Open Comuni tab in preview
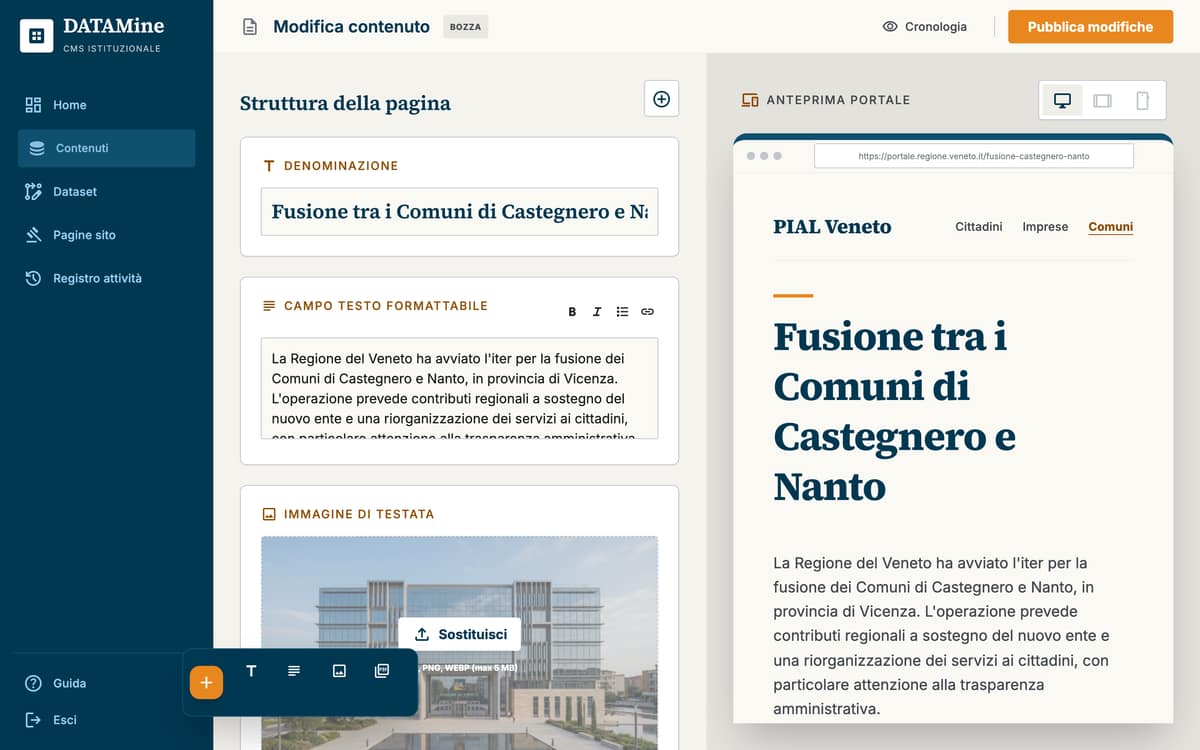This screenshot has height=750, width=1200. pyautogui.click(x=1110, y=227)
